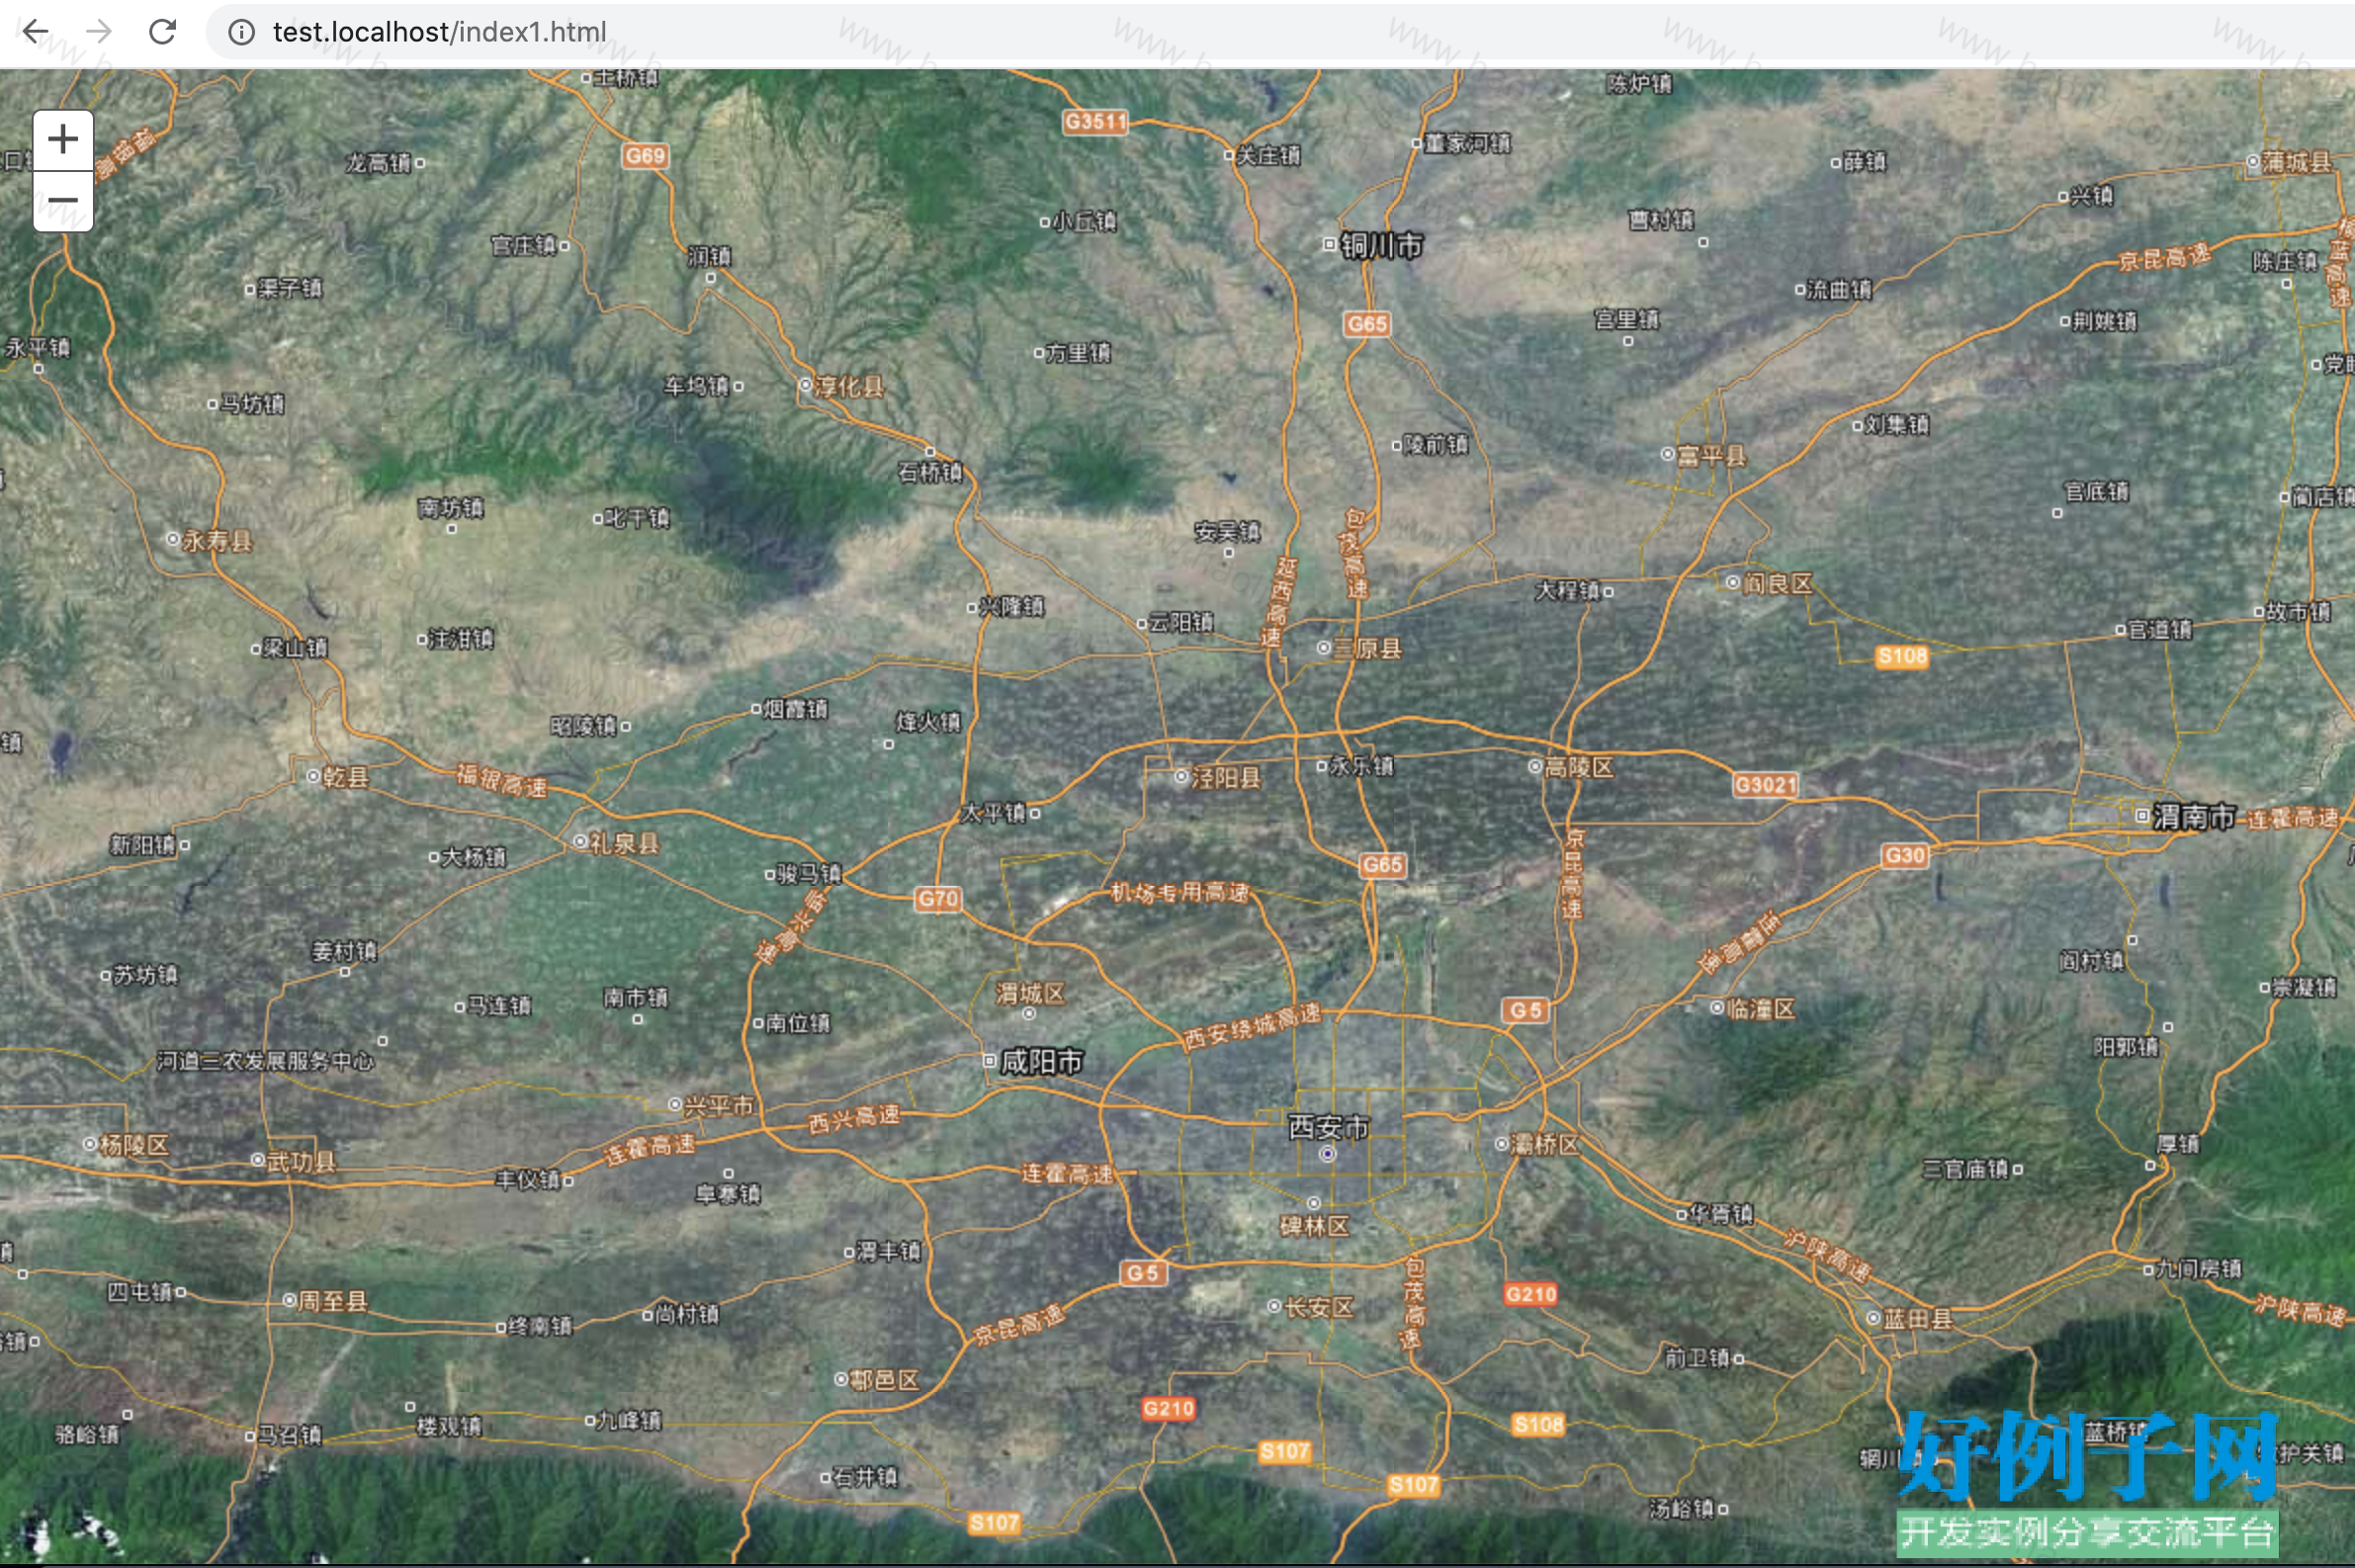This screenshot has height=1568, width=2355.
Task: Select the 陵前镇 town label
Action: (x=1436, y=444)
